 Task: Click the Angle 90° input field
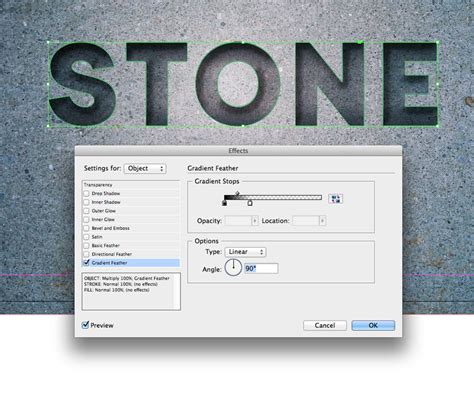(x=261, y=268)
